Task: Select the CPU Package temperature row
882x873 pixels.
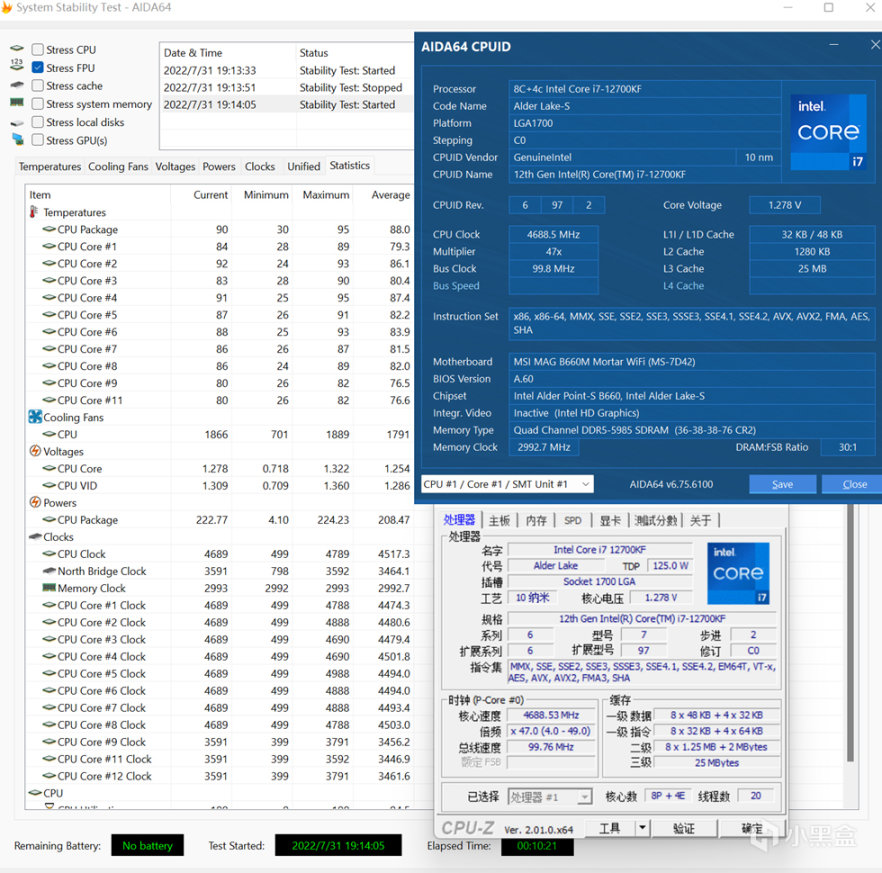Action: click(x=88, y=229)
